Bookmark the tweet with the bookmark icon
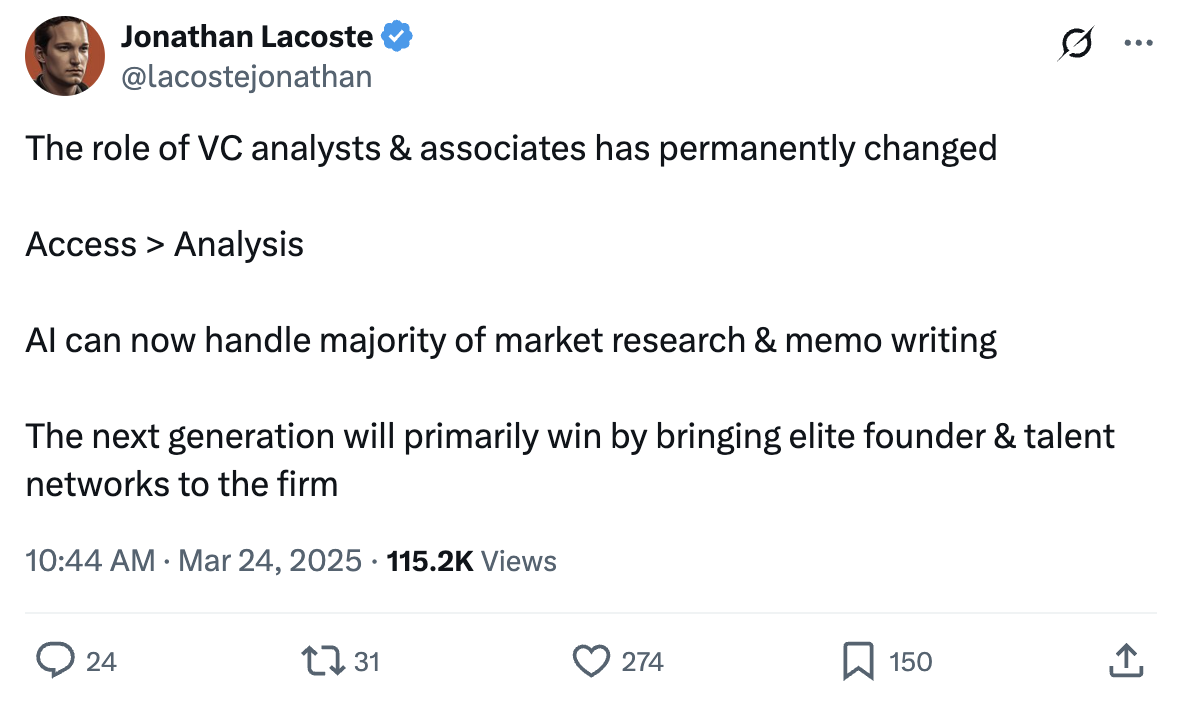 (x=858, y=660)
